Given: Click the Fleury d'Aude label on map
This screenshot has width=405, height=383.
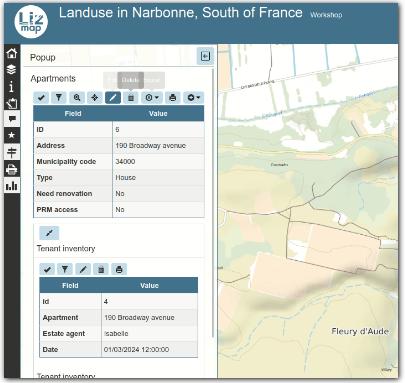Looking at the screenshot, I should click(x=360, y=331).
